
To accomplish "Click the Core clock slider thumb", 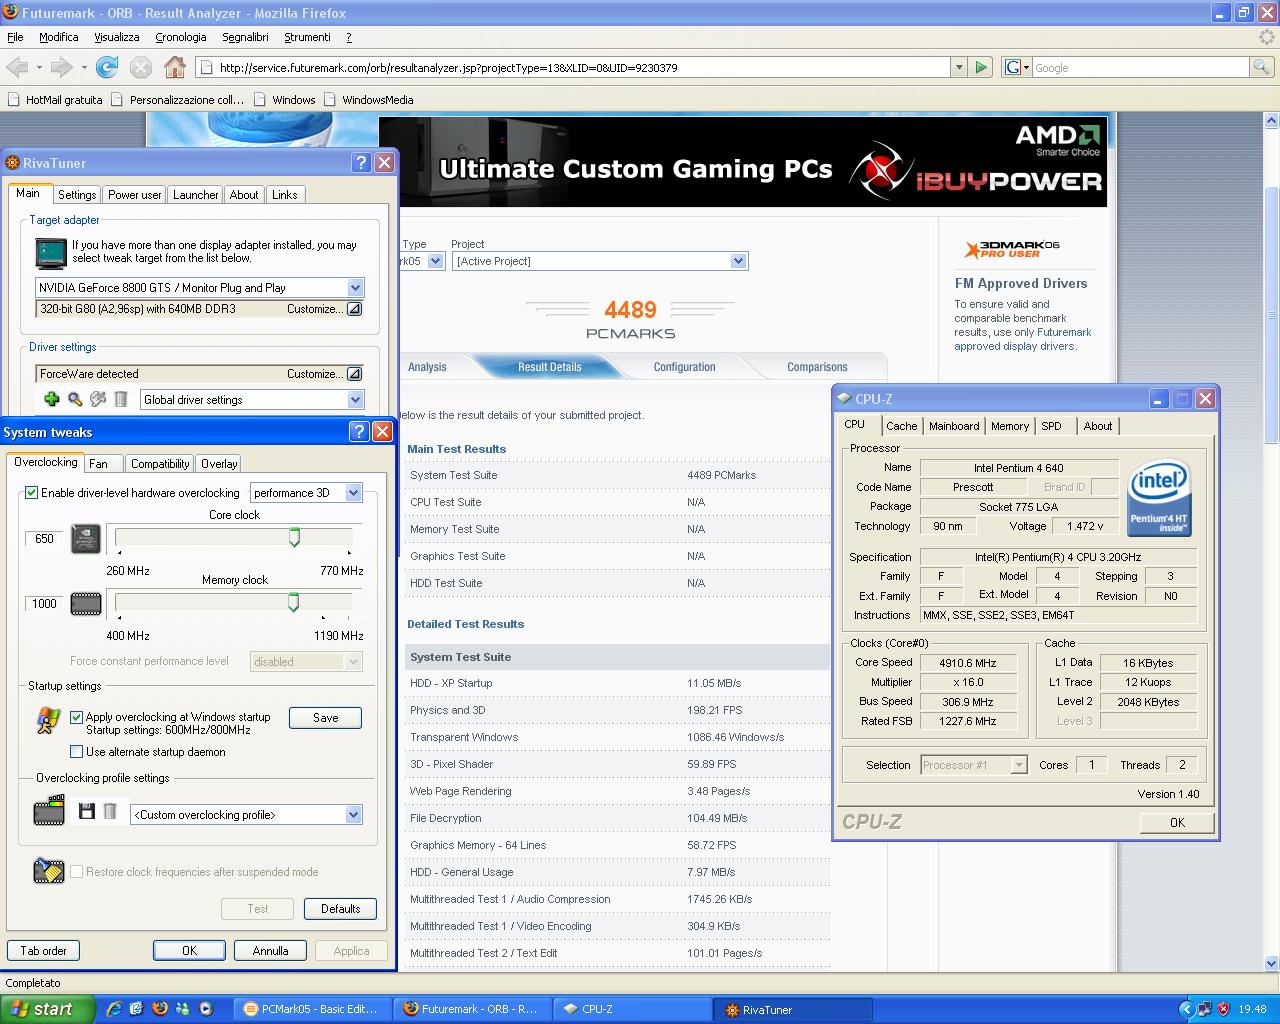I will (294, 538).
